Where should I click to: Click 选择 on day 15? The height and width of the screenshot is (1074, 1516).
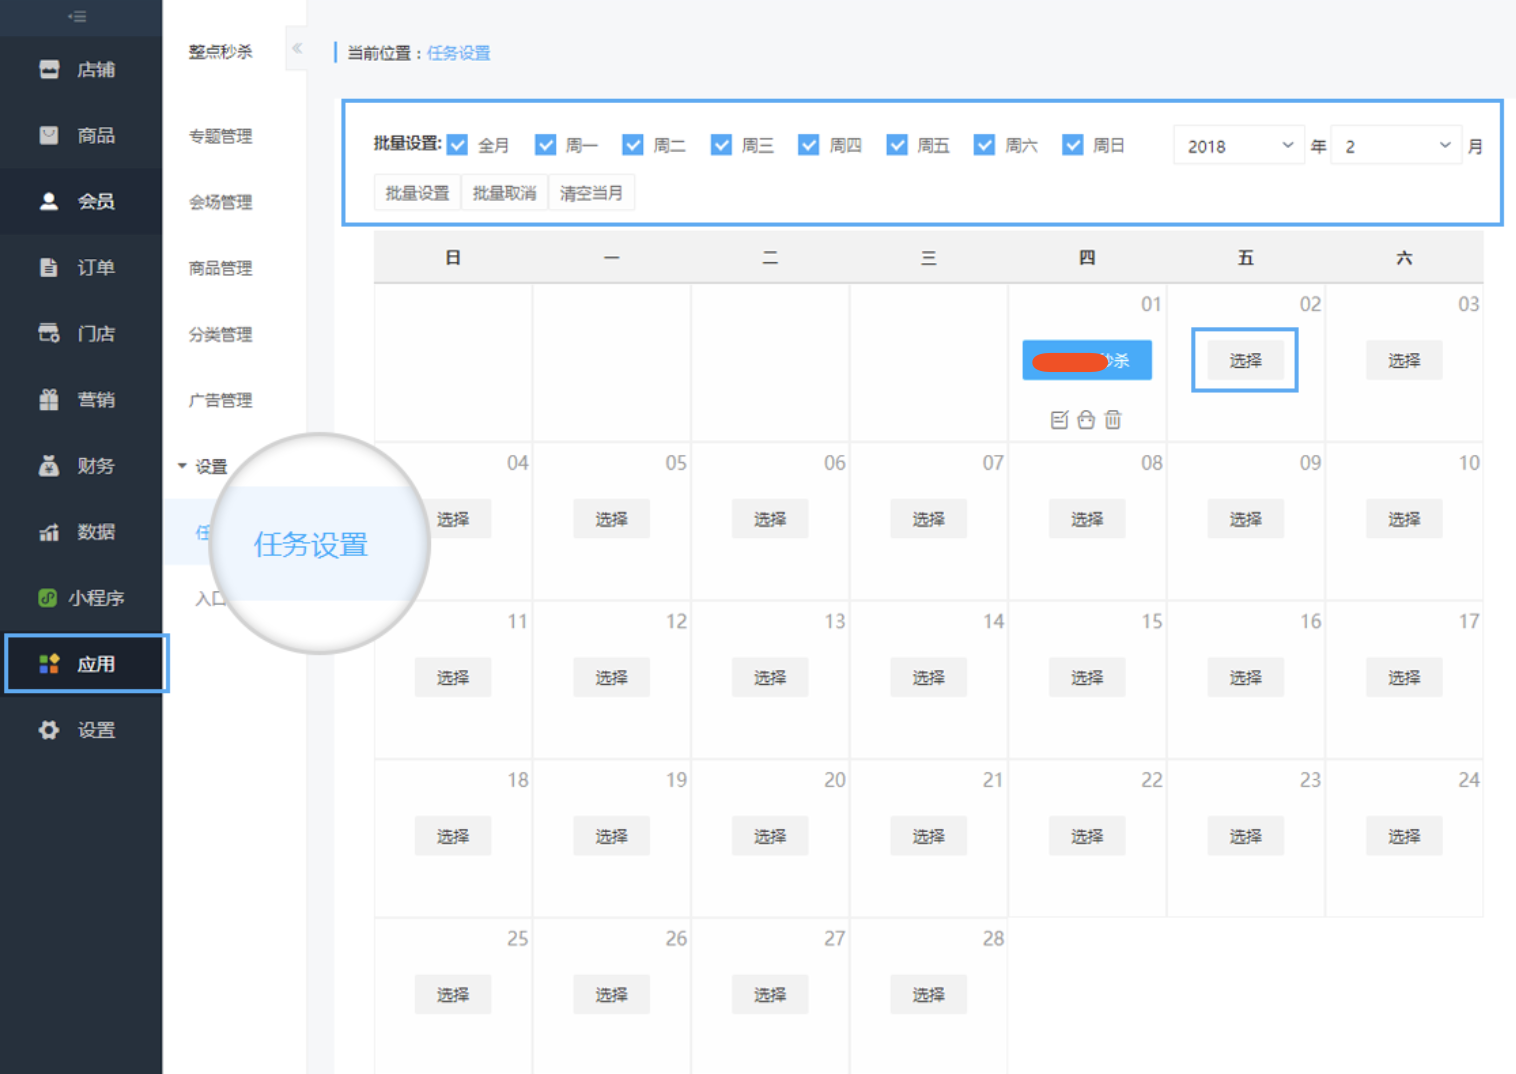pos(1087,677)
